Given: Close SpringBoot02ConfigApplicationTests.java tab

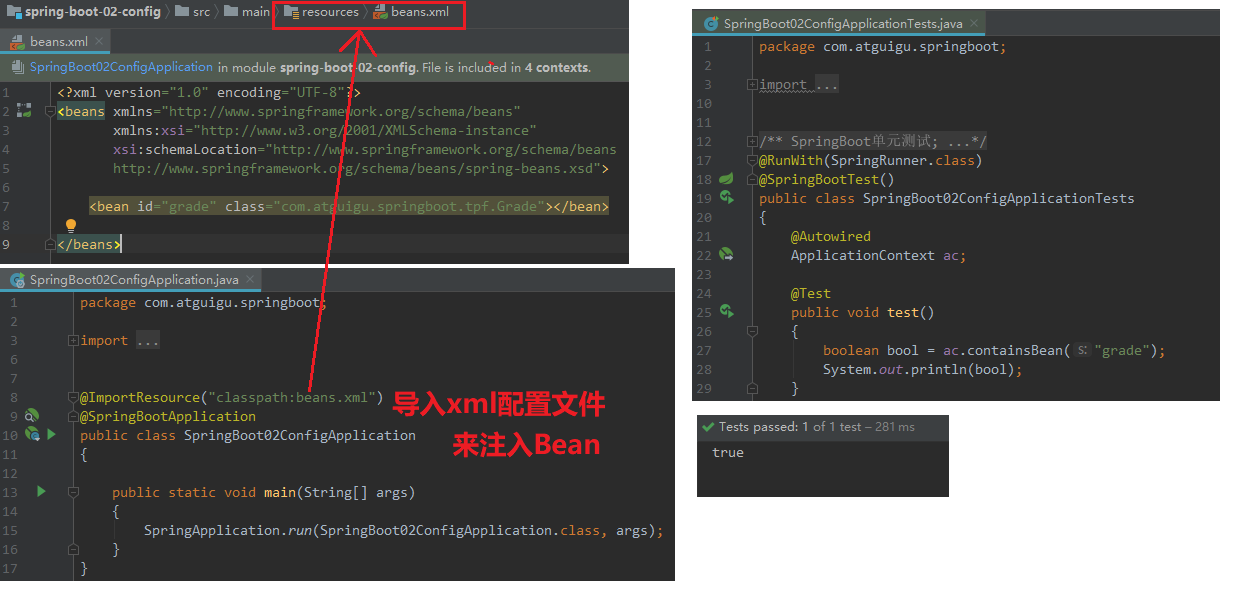Looking at the screenshot, I should [x=972, y=22].
